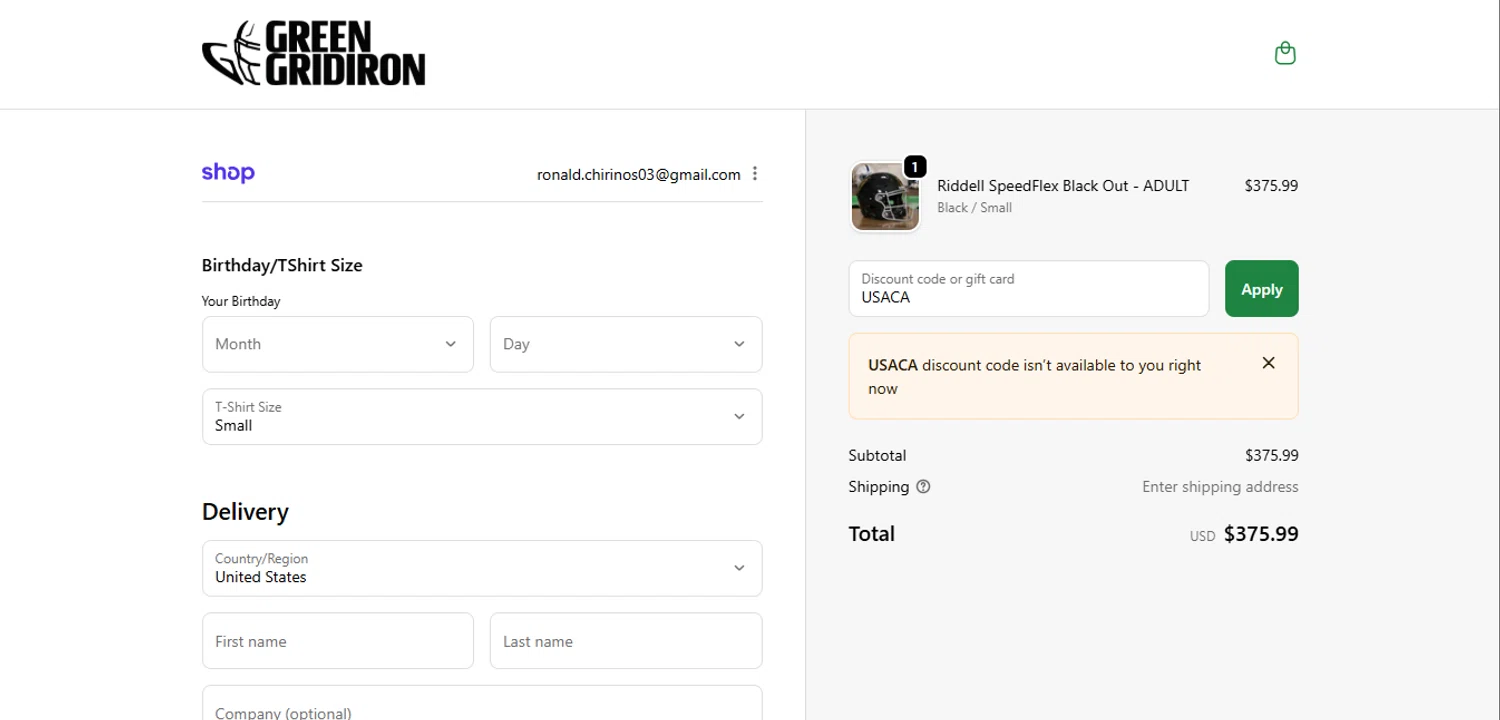Click the item price $375.99 beside the product
The image size is (1500, 720).
tap(1271, 186)
